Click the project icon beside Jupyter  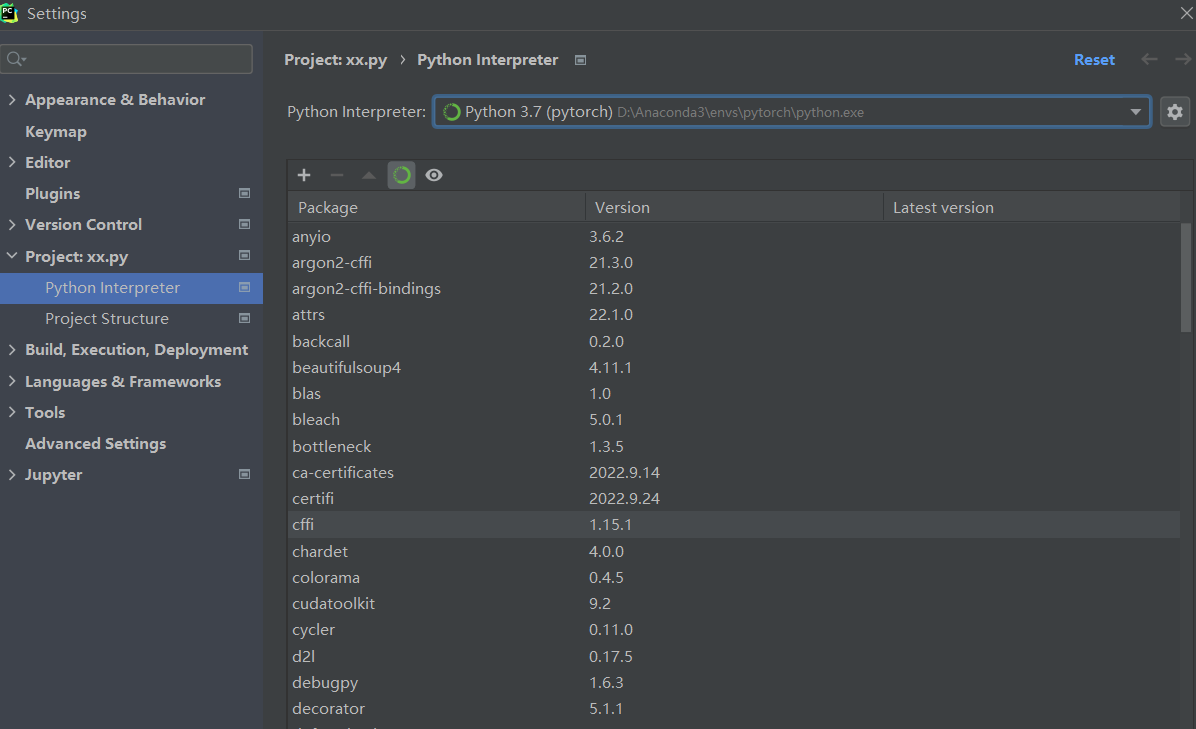pos(244,474)
